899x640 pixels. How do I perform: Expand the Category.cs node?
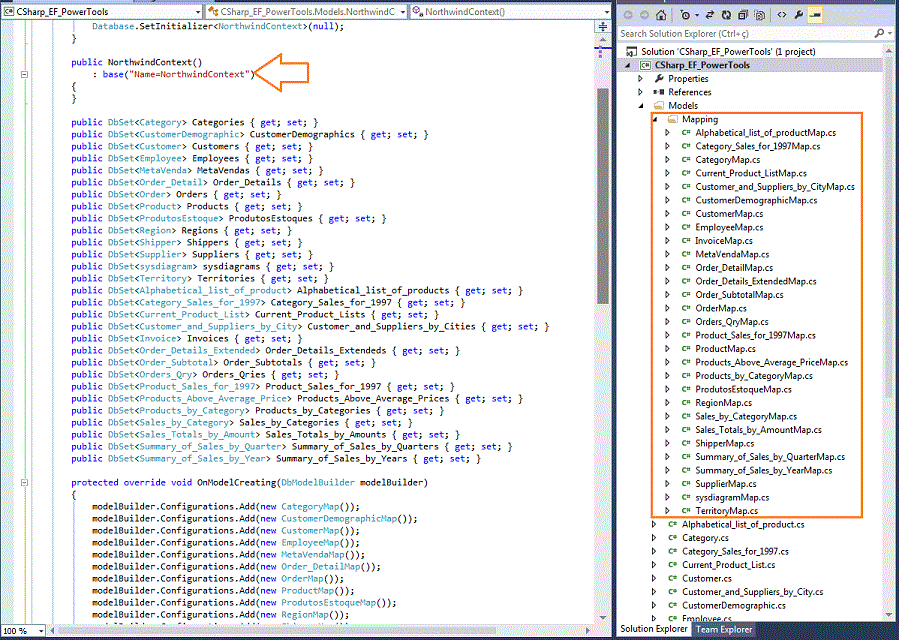pos(654,538)
